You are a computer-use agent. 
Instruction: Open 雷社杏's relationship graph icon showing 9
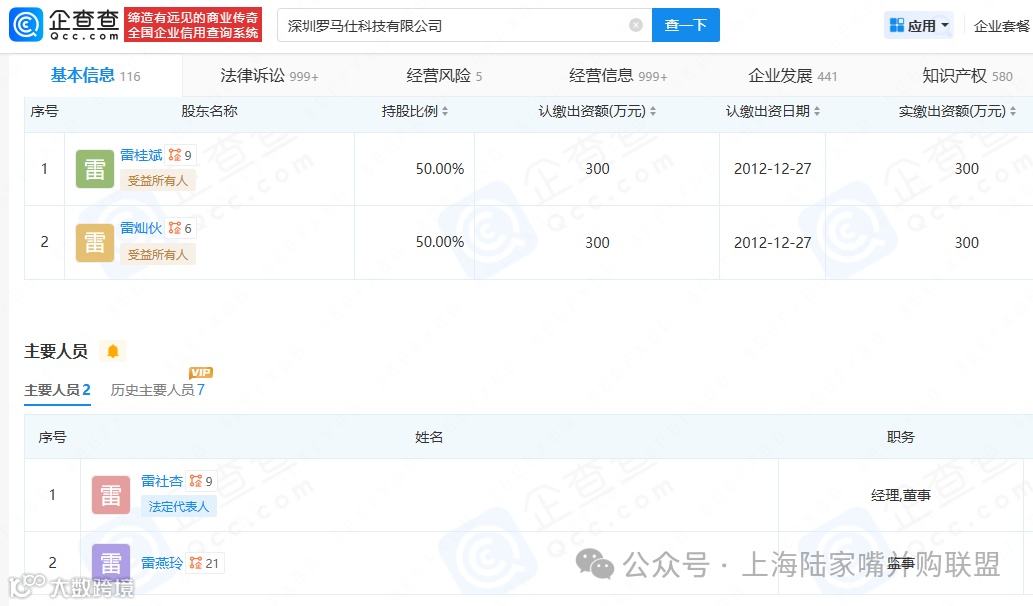197,480
